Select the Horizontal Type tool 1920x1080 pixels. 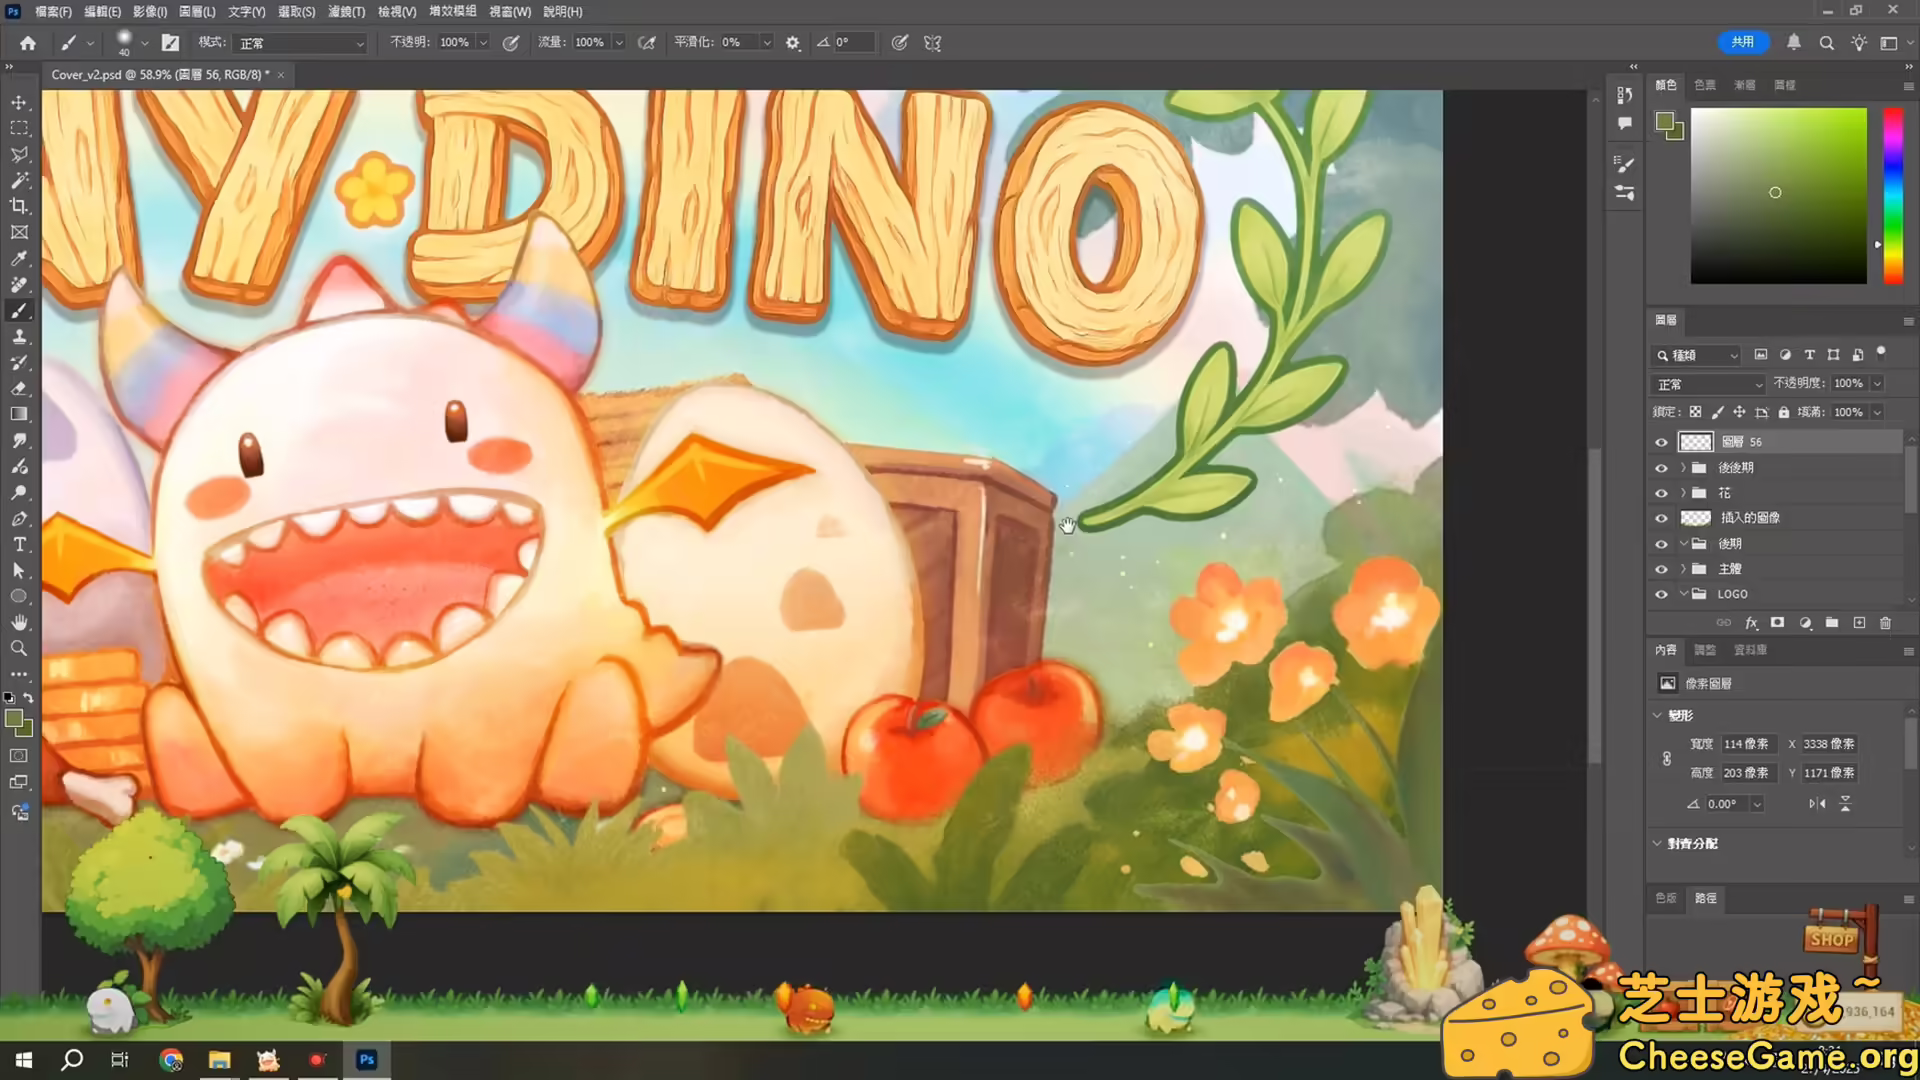19,544
